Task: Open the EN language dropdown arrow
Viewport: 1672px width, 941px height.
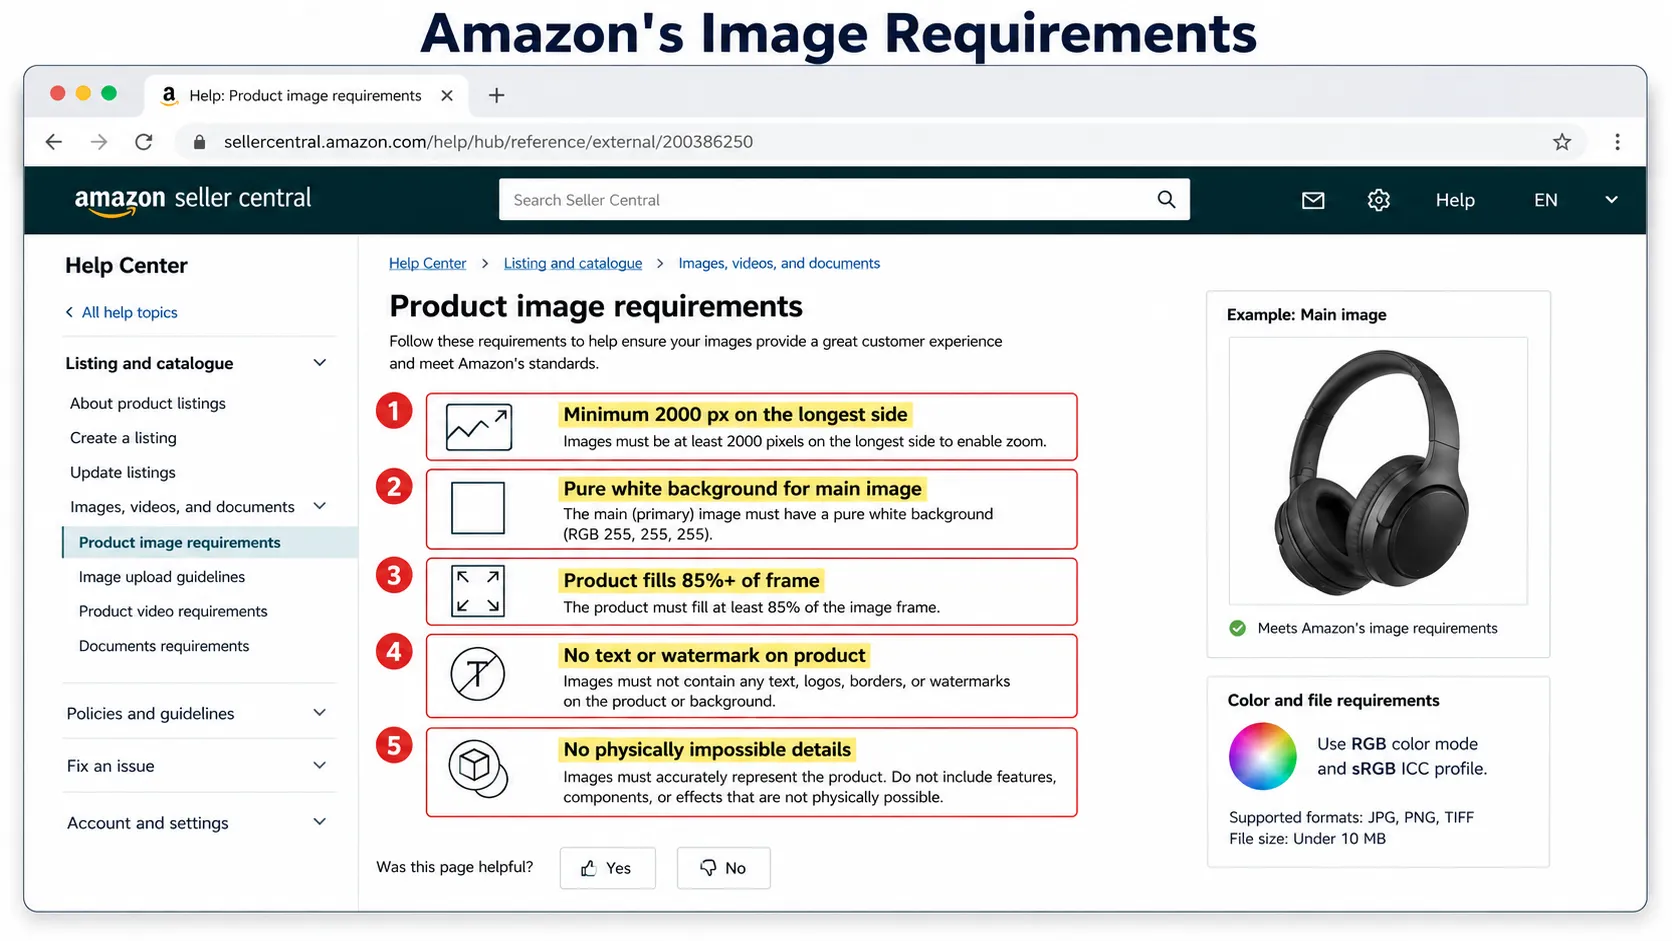Action: point(1611,200)
